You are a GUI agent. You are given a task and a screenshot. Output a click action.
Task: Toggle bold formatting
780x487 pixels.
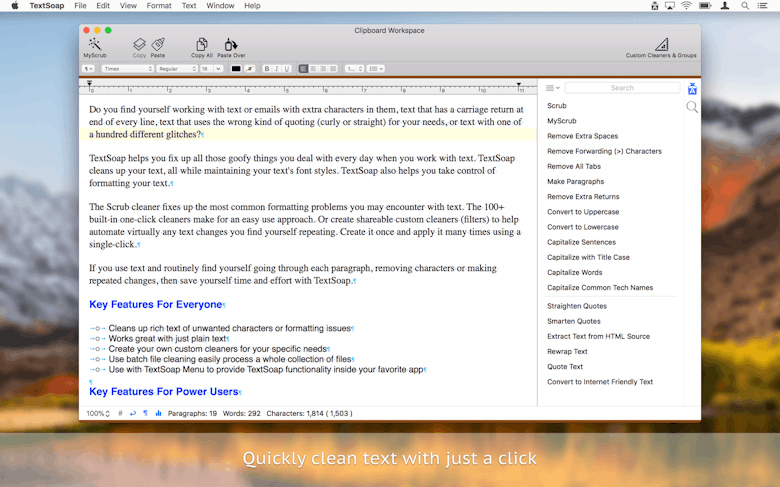267,69
